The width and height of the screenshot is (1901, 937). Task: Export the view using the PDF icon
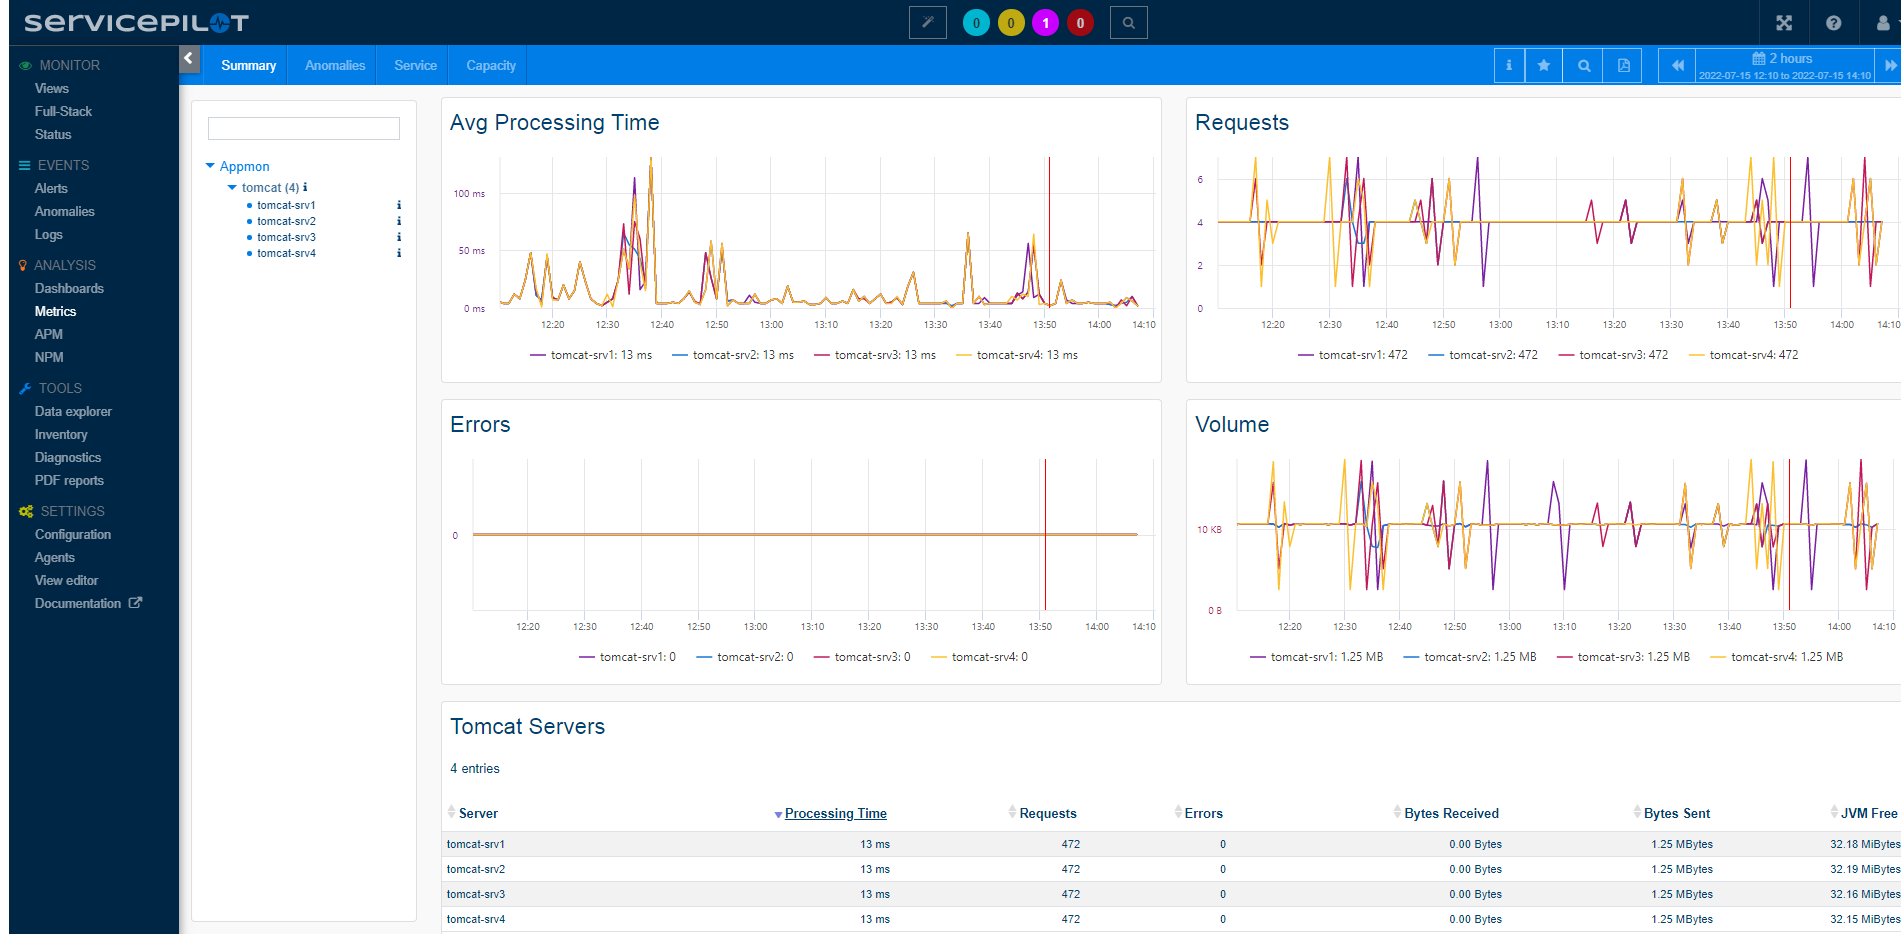[1623, 66]
